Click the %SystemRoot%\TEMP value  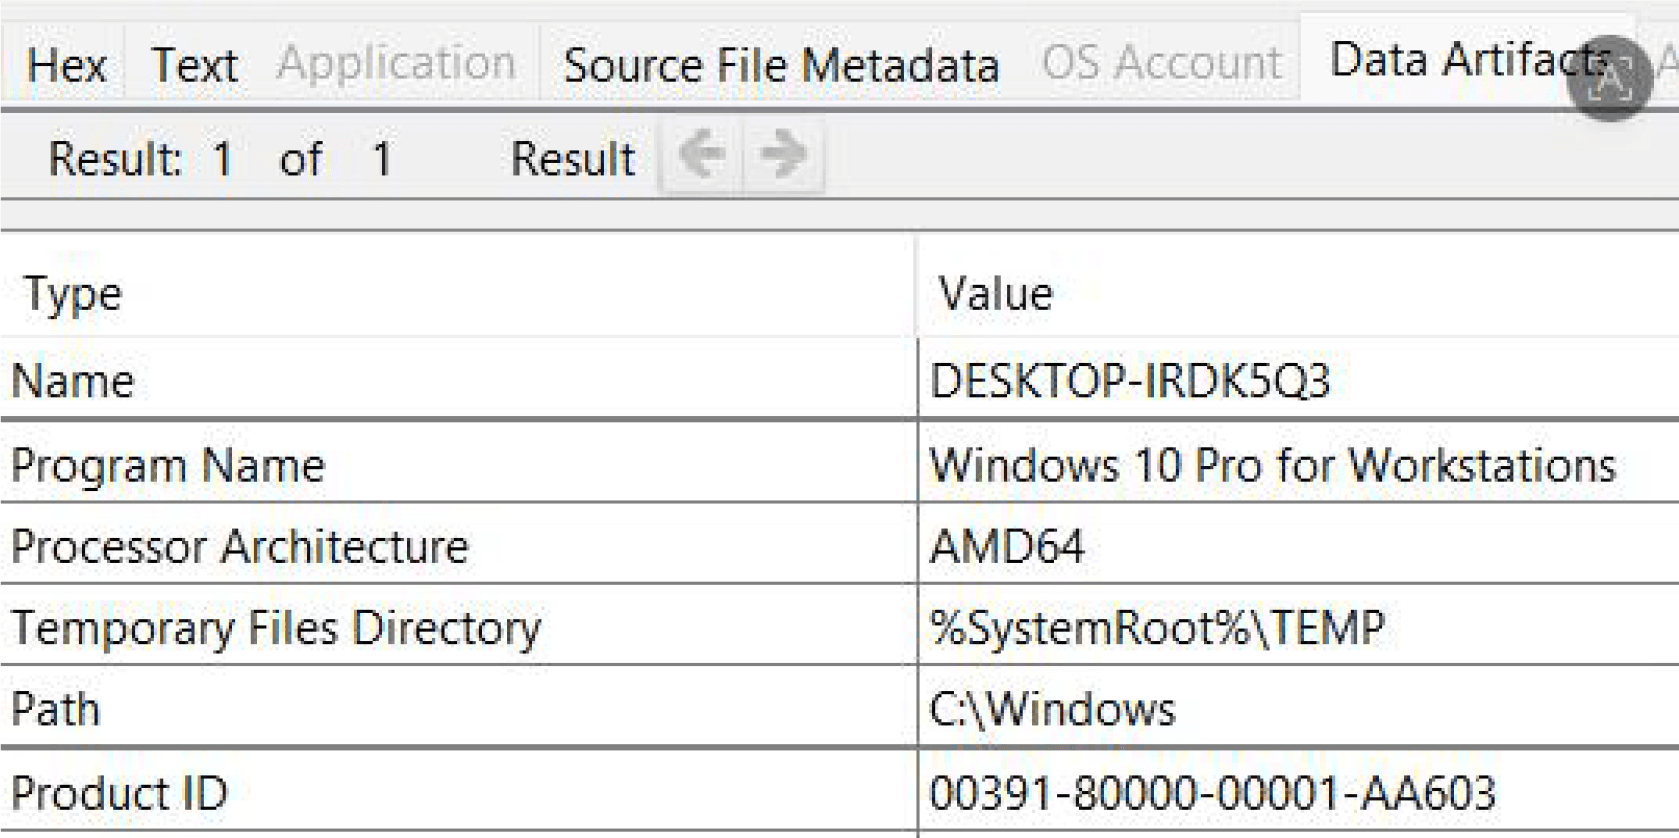[1157, 628]
